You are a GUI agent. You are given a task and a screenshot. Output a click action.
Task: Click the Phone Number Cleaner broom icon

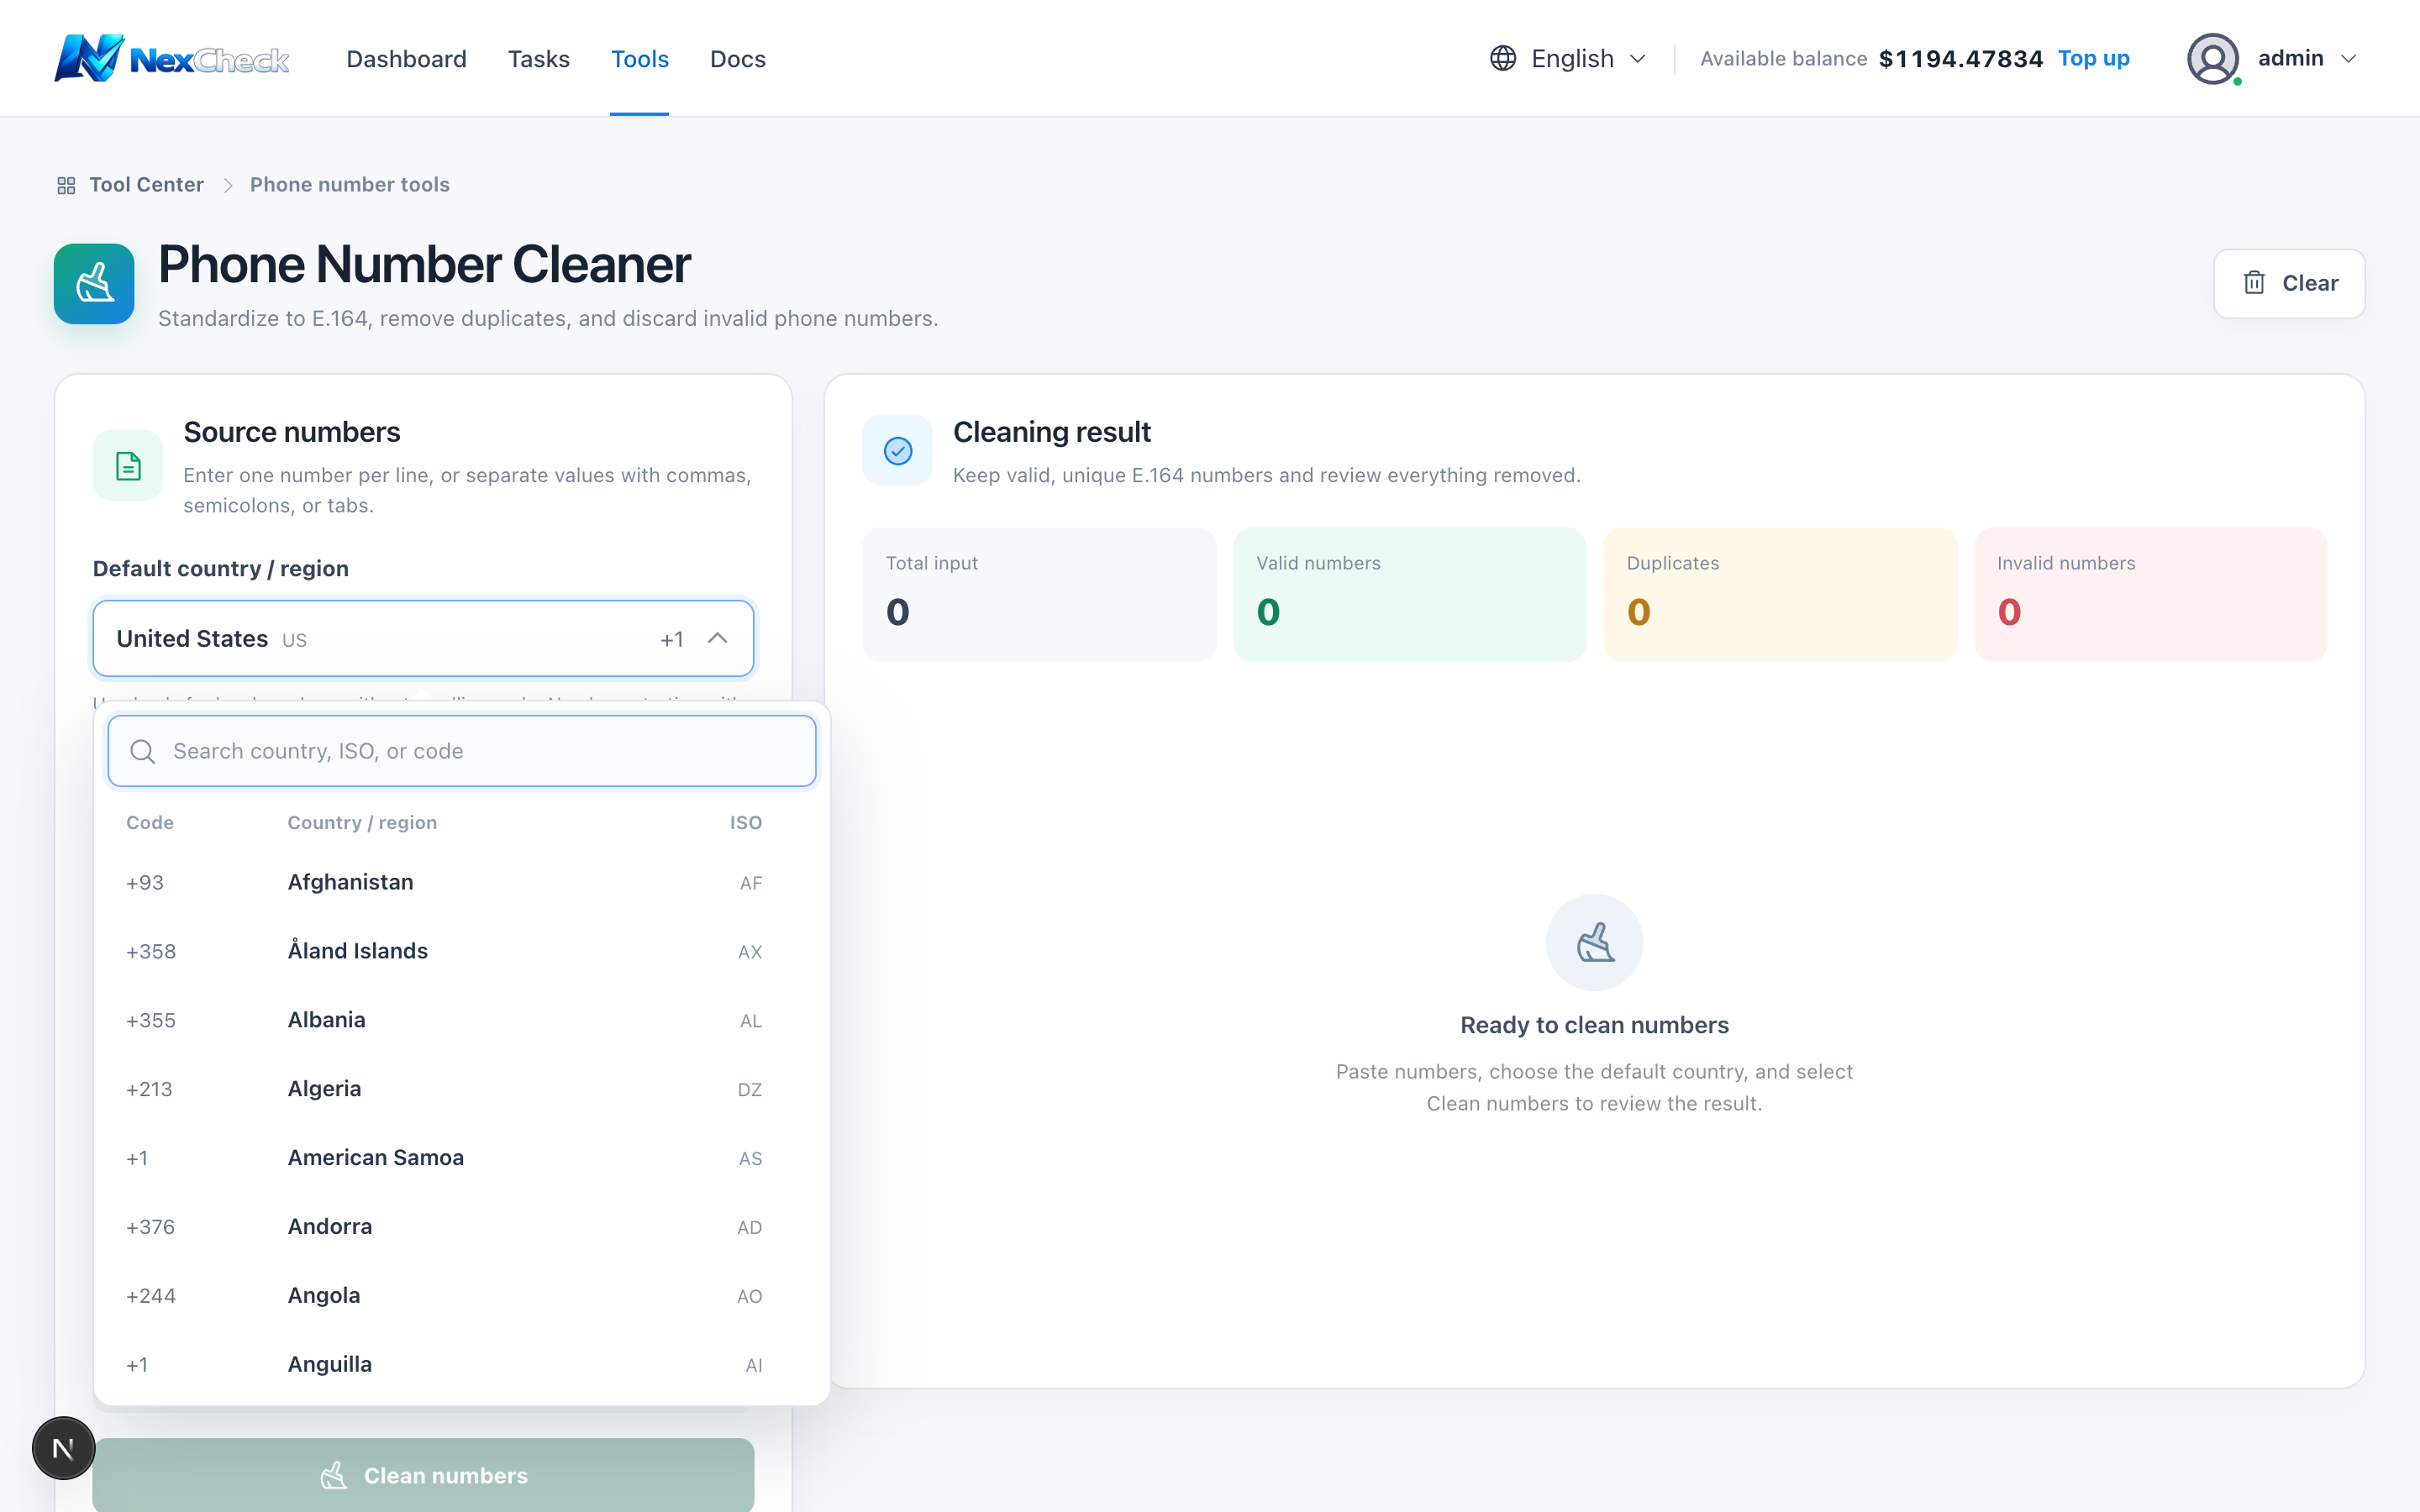coord(94,284)
